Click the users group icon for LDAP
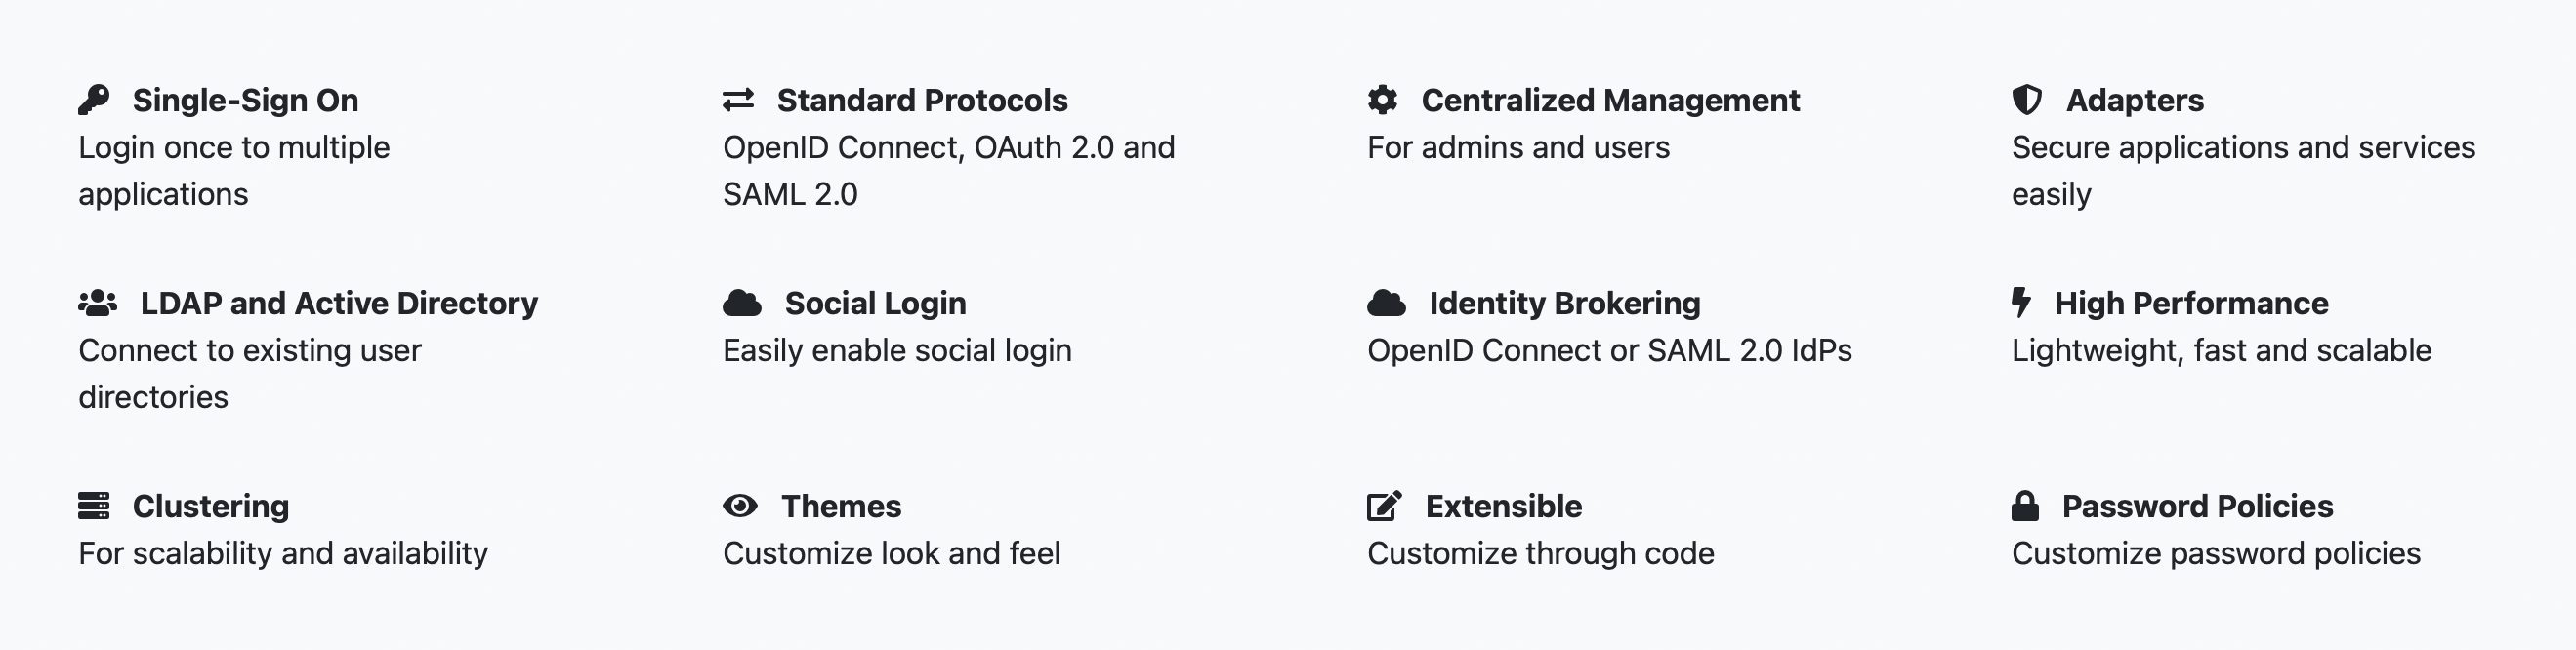The width and height of the screenshot is (2576, 650). [98, 303]
